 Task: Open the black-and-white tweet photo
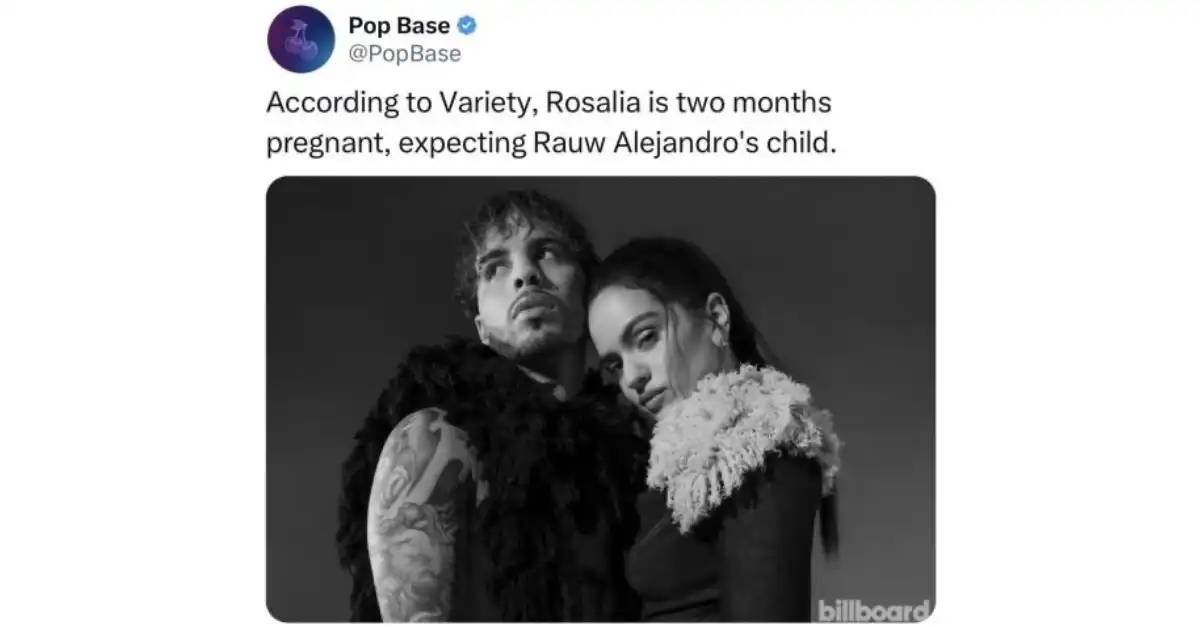coord(601,399)
